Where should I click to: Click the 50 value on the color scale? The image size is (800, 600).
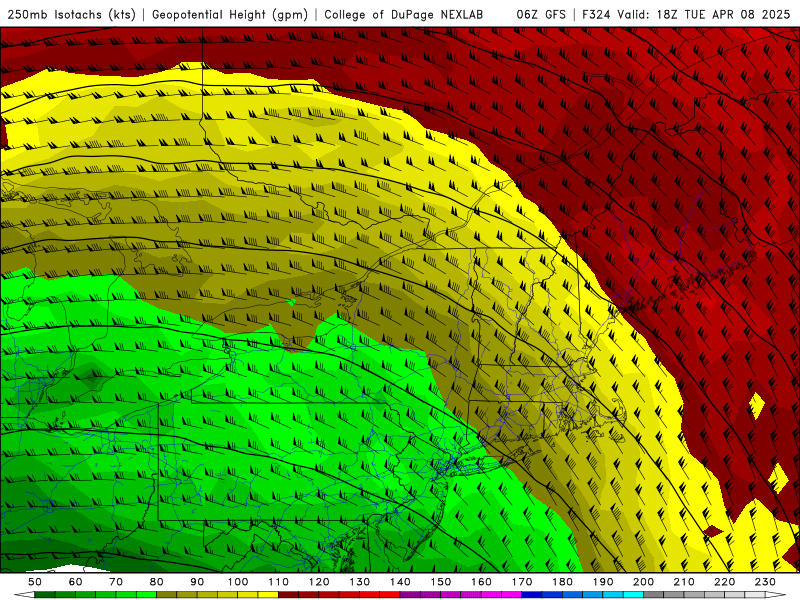[x=35, y=582]
